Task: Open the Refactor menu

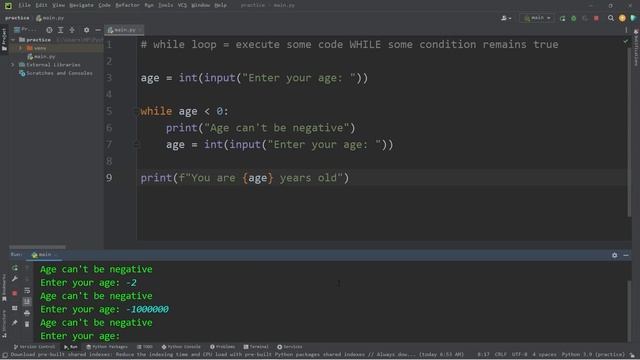Action: click(x=127, y=5)
